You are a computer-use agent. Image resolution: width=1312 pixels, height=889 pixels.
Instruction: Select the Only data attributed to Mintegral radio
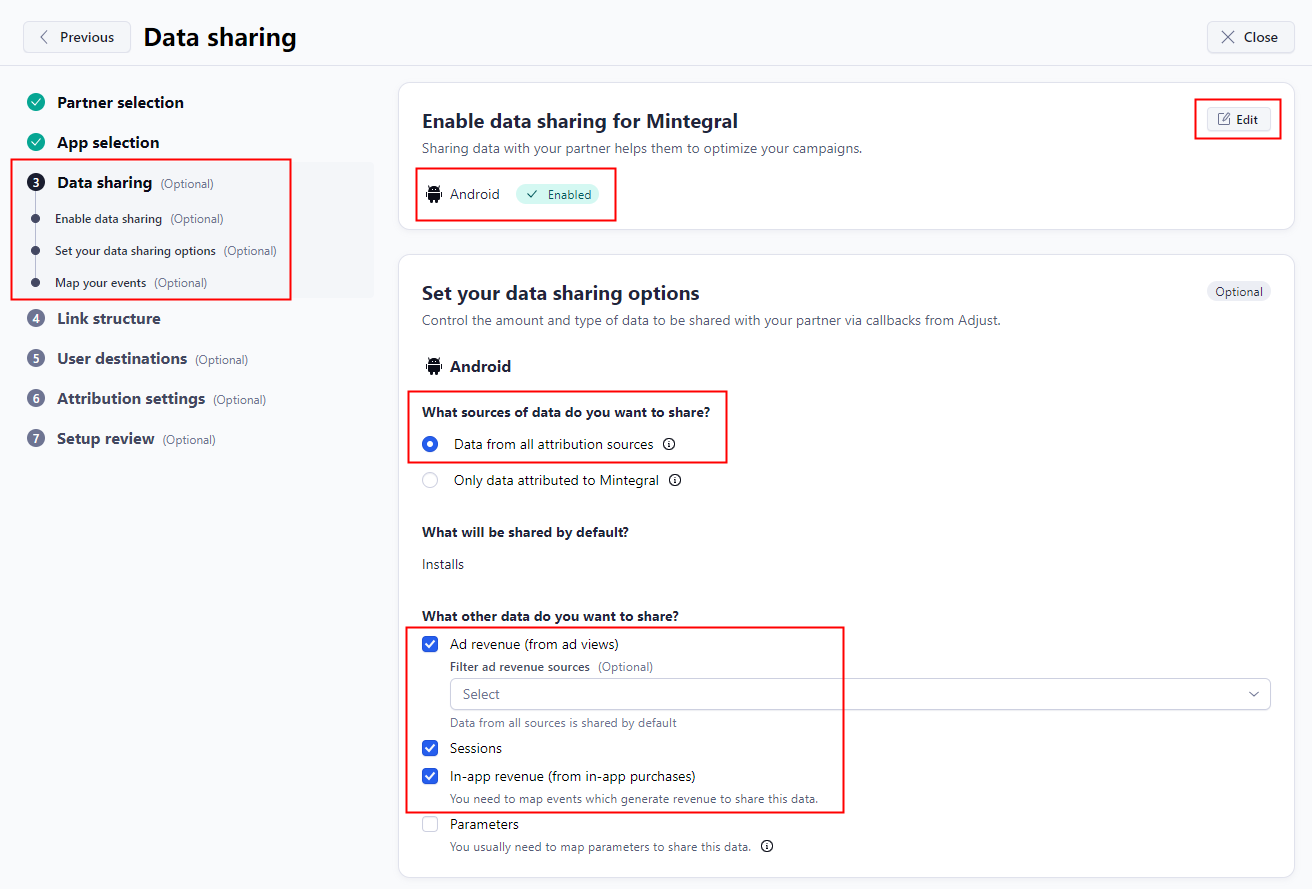click(430, 480)
